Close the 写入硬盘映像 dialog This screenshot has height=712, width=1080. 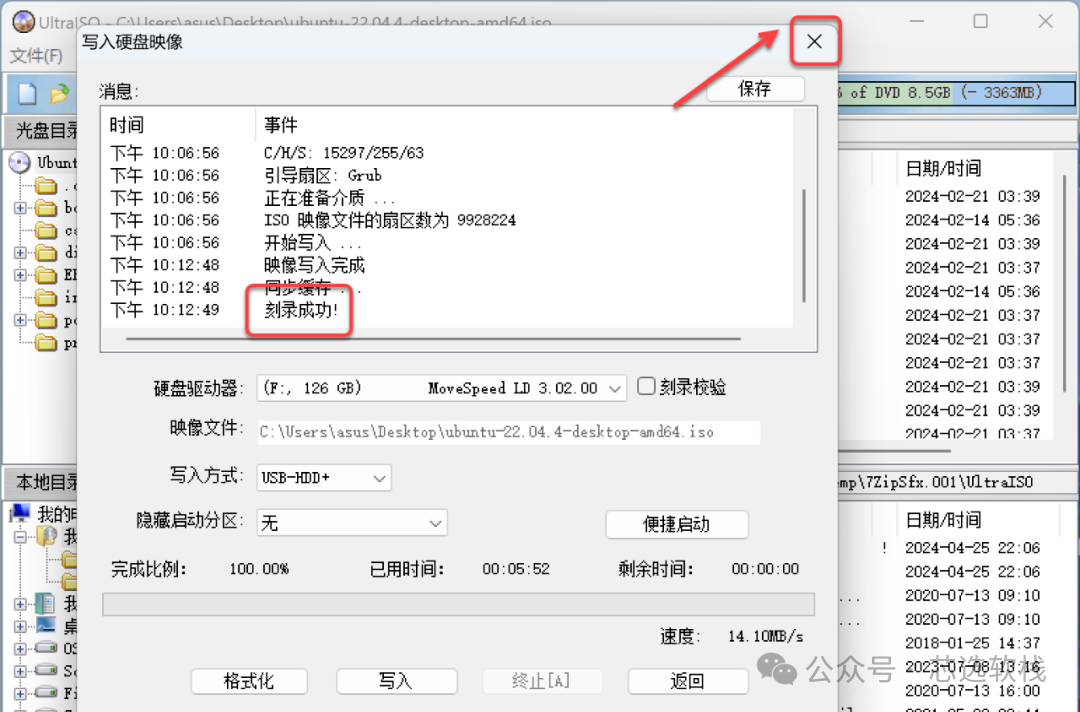(x=814, y=41)
